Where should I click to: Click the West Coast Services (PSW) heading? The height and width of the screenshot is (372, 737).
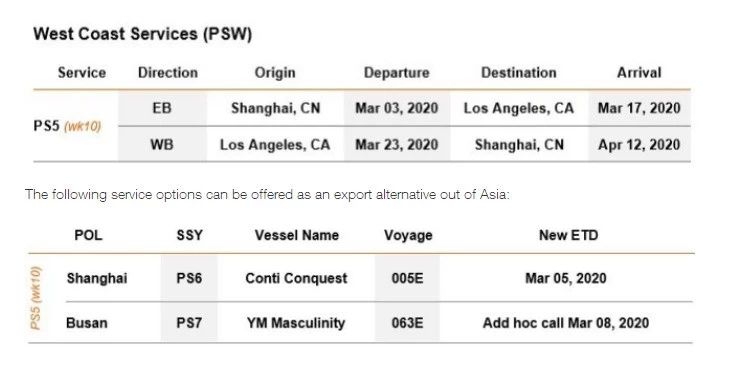(142, 34)
